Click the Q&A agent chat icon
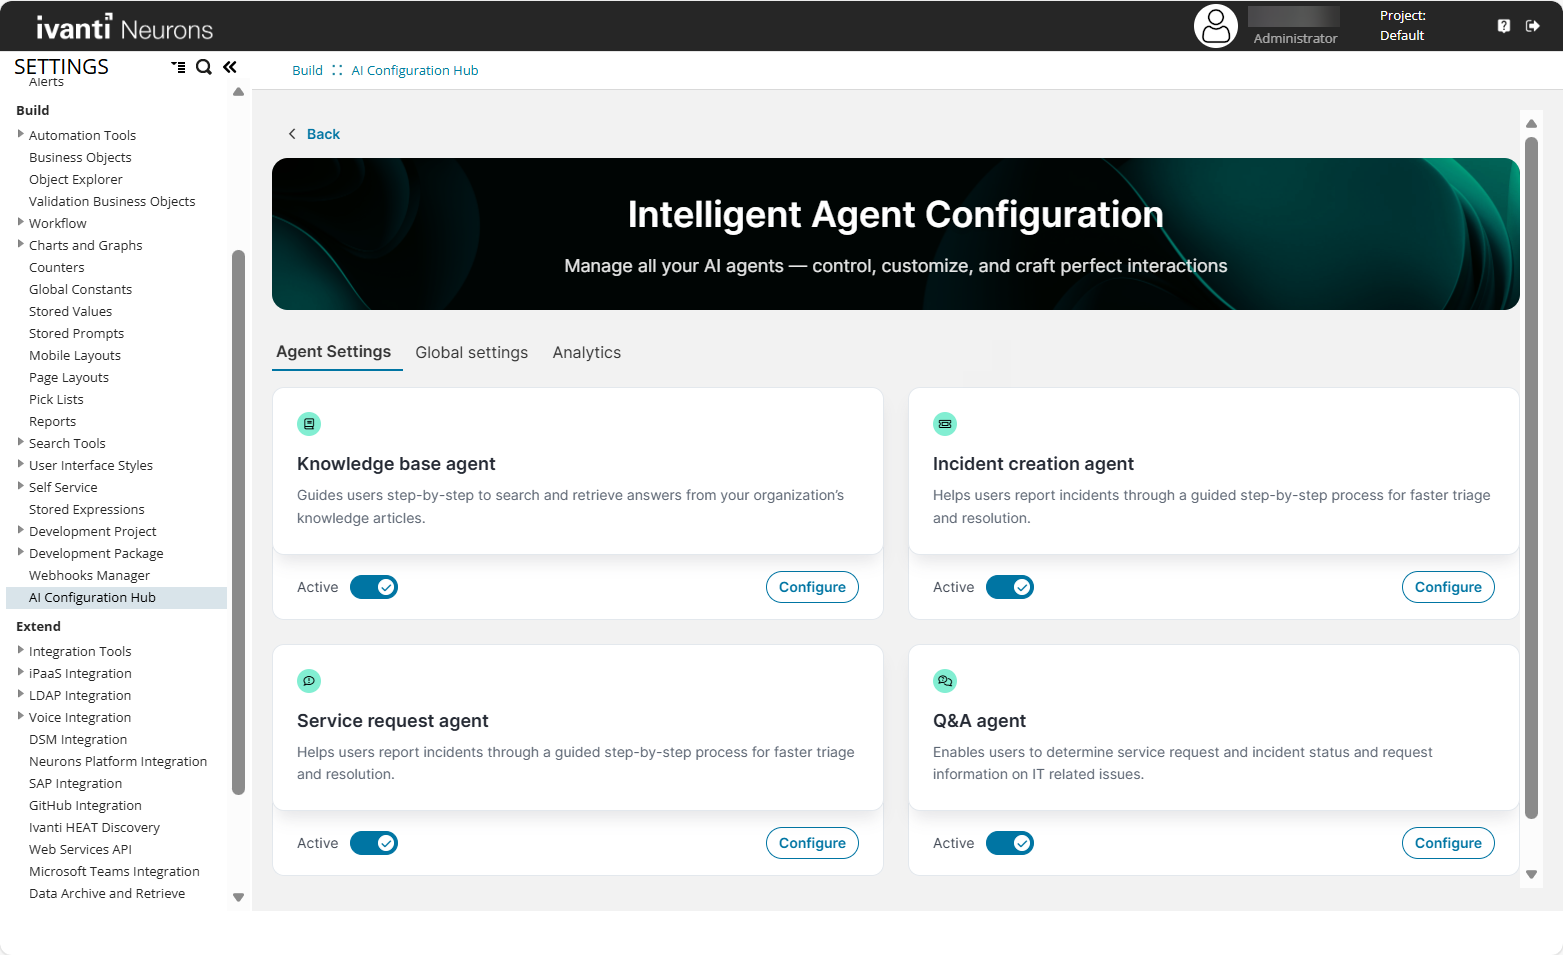 pyautogui.click(x=945, y=681)
